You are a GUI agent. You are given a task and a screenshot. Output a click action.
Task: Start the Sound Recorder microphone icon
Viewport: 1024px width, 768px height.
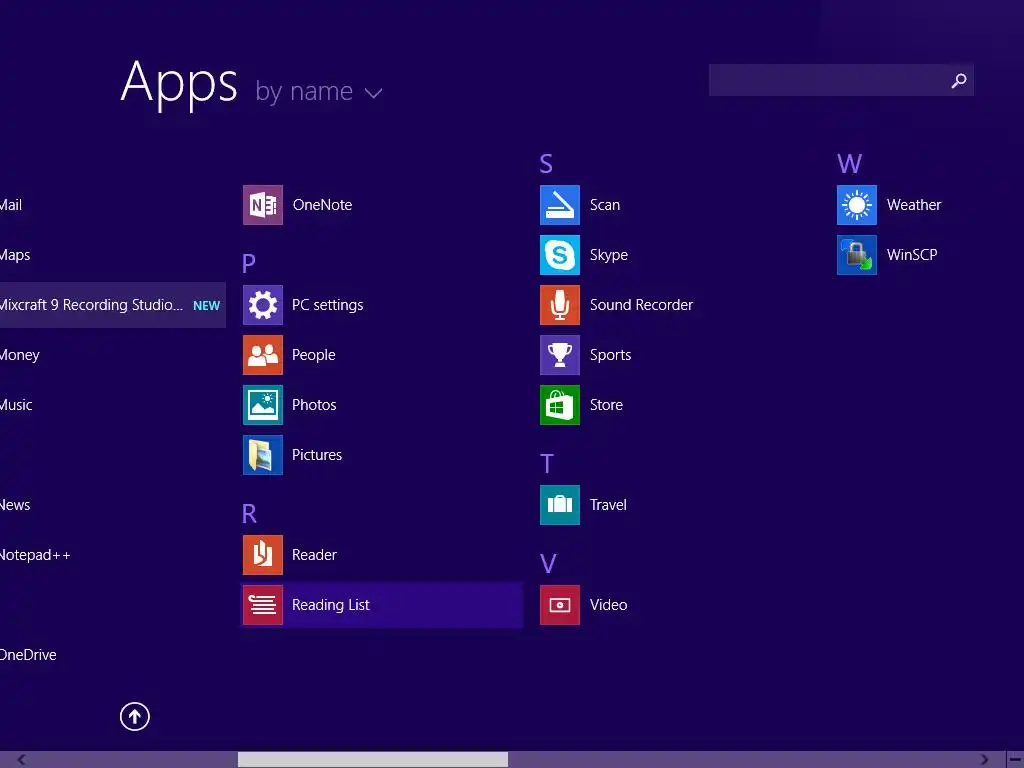click(x=560, y=305)
